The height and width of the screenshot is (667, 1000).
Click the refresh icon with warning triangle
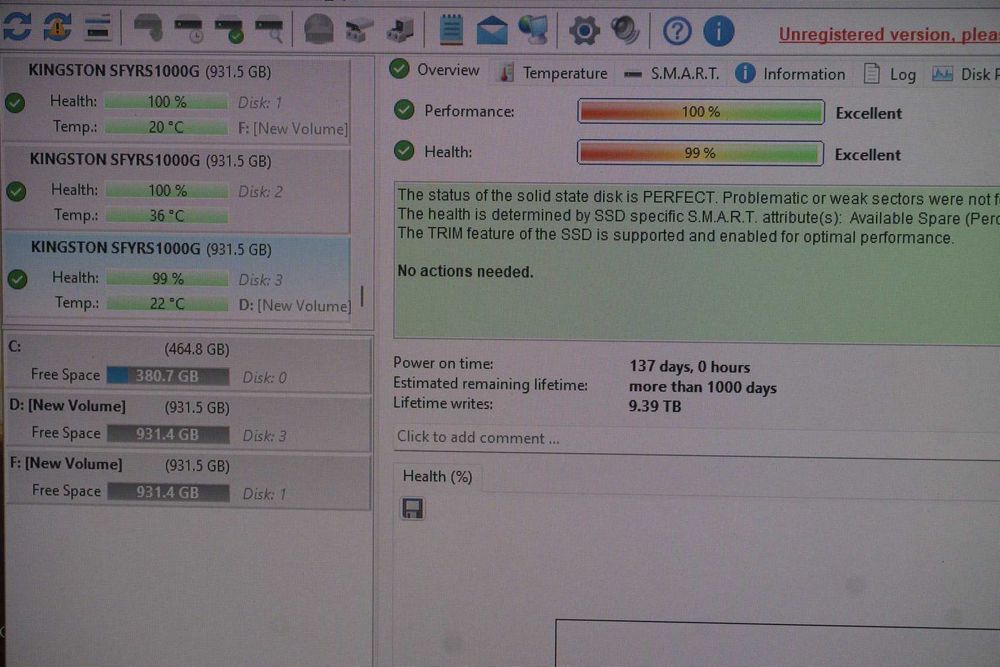(57, 27)
